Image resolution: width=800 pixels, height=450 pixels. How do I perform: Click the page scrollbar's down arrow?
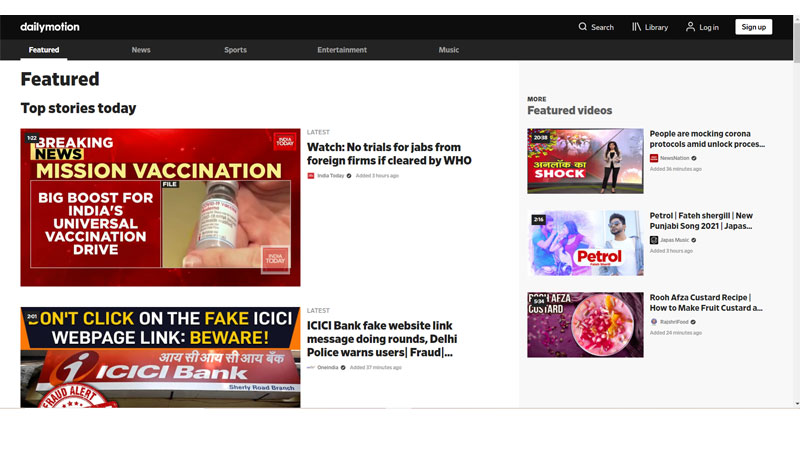796,404
